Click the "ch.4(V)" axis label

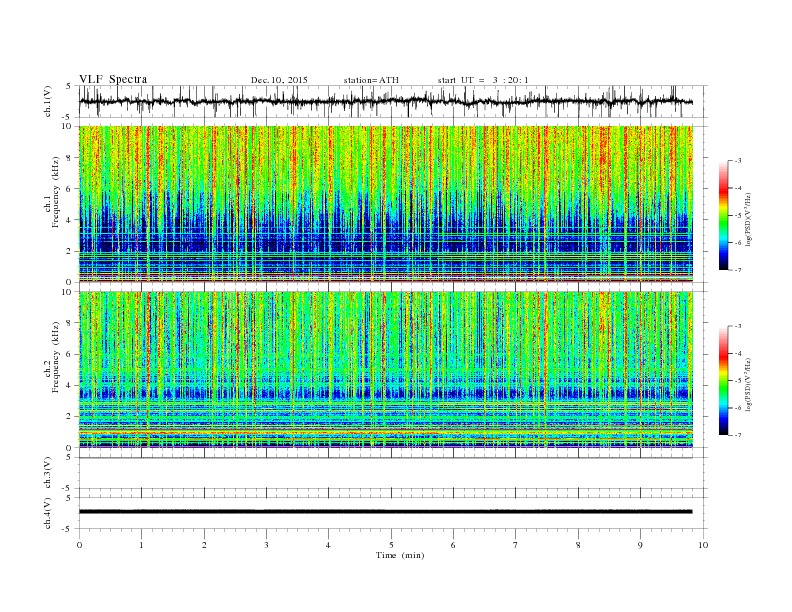point(48,514)
